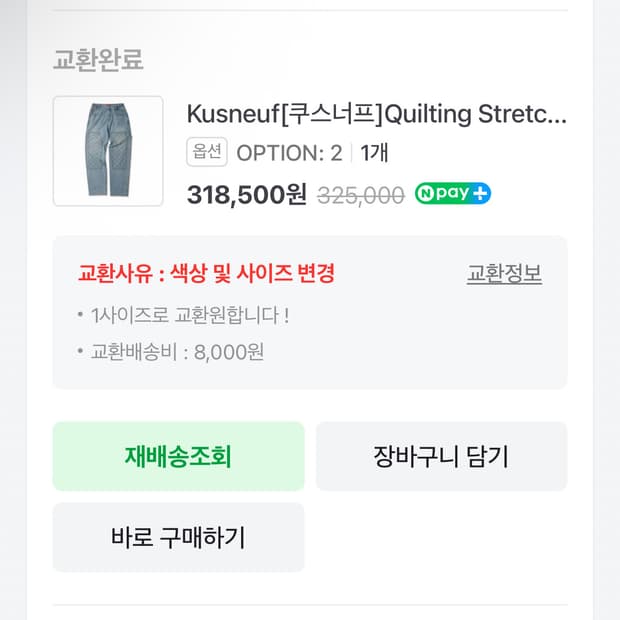Click the blue plus icon on the pay badge
The width and height of the screenshot is (620, 620).
pos(480,194)
